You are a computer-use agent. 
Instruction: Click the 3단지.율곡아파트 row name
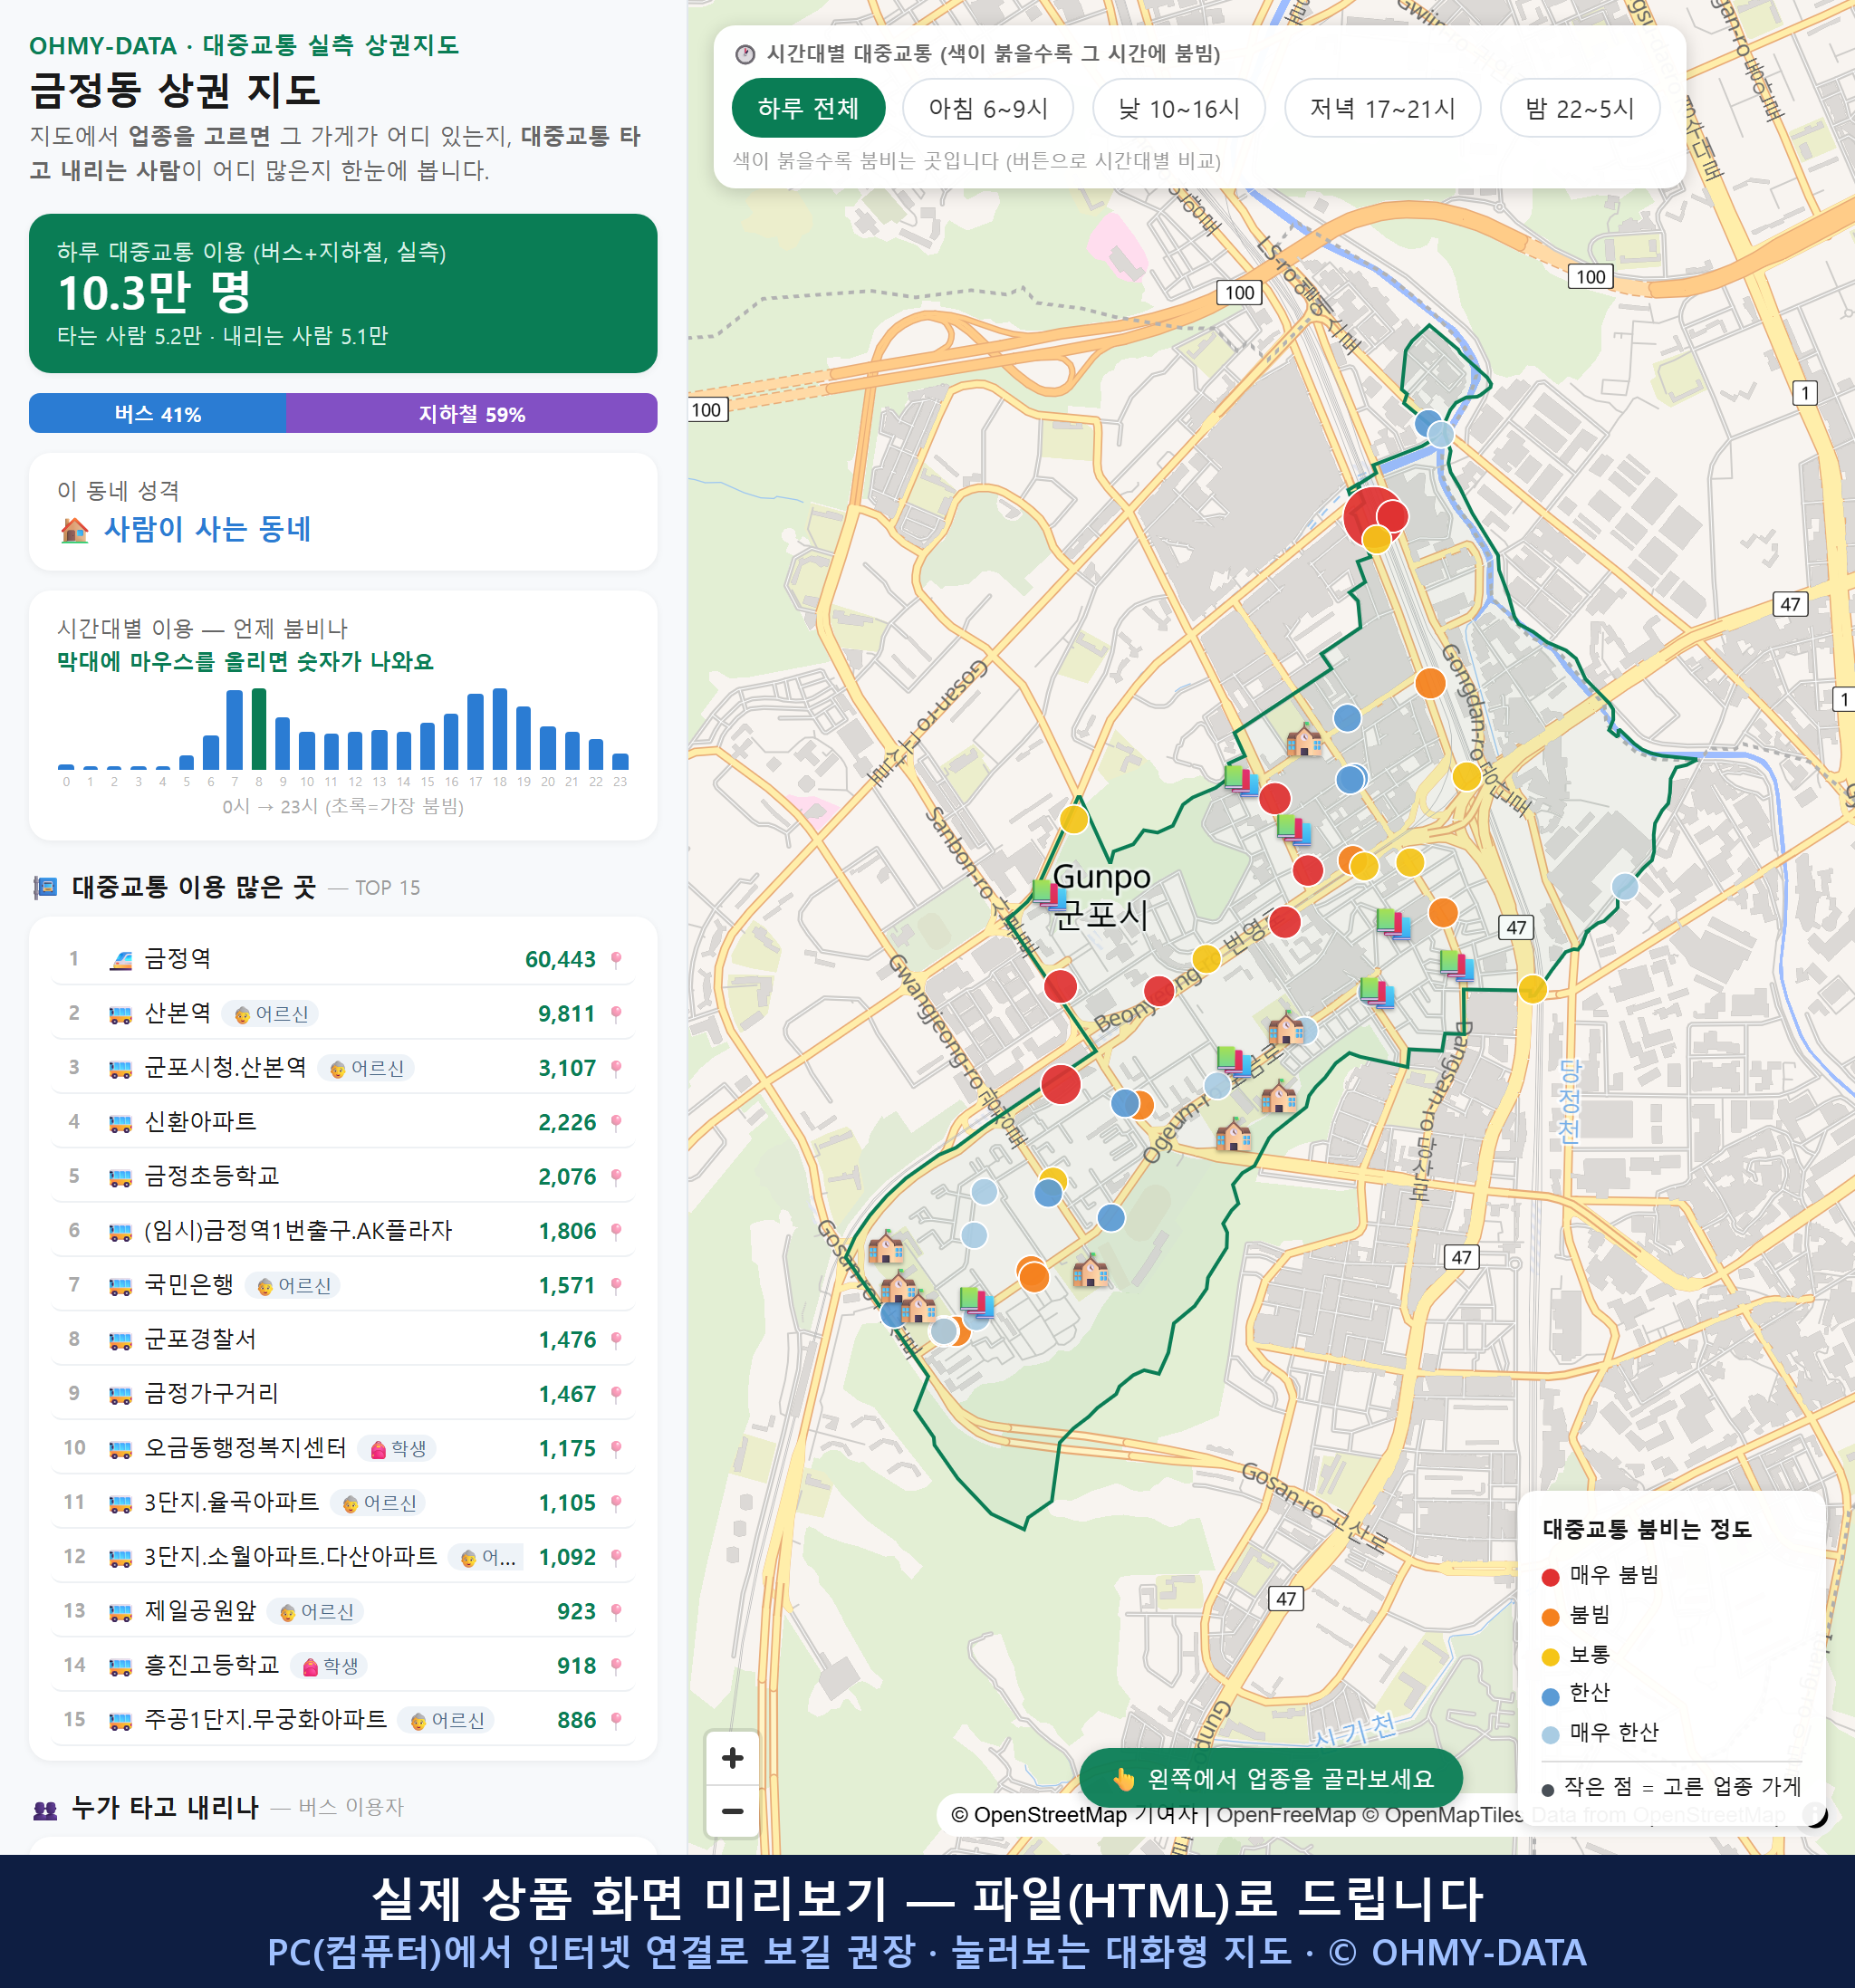pos(231,1502)
